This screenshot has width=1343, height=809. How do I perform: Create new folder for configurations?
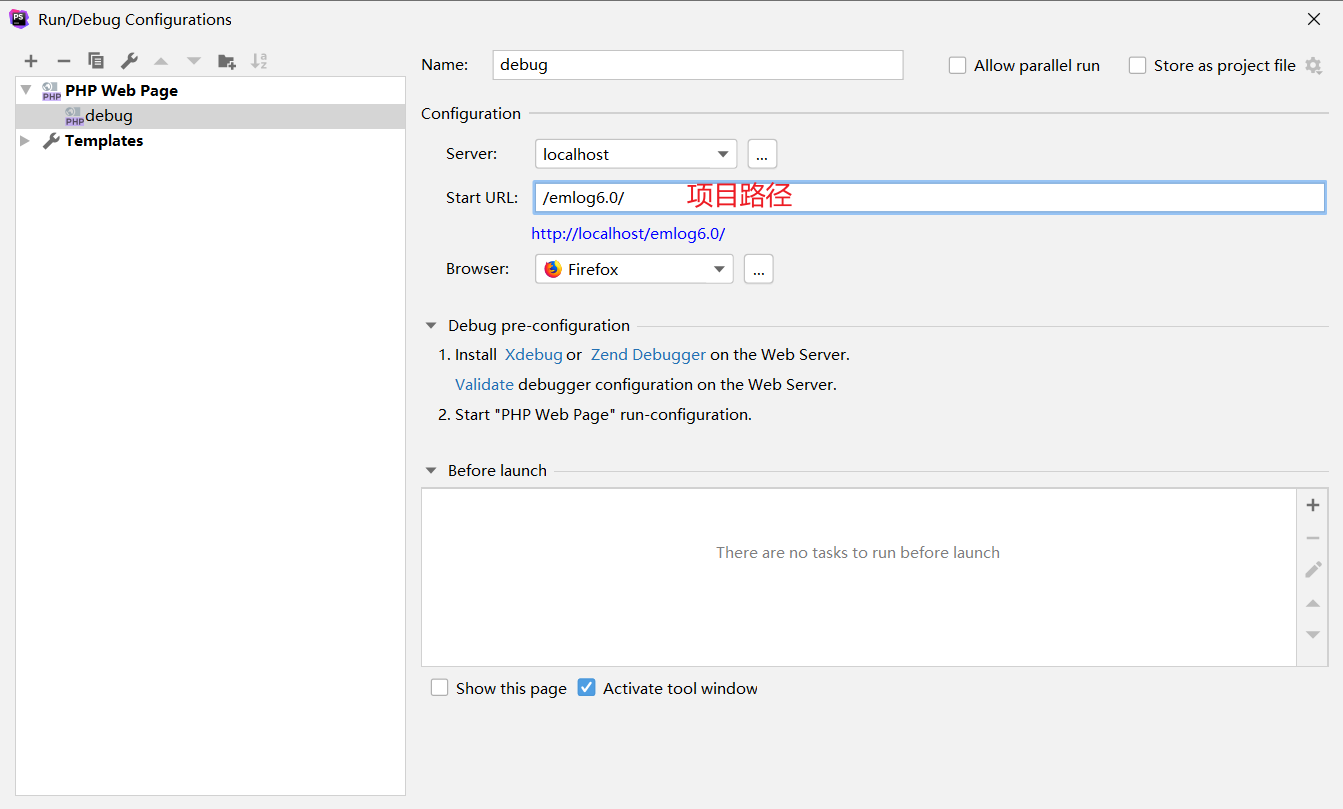point(227,61)
